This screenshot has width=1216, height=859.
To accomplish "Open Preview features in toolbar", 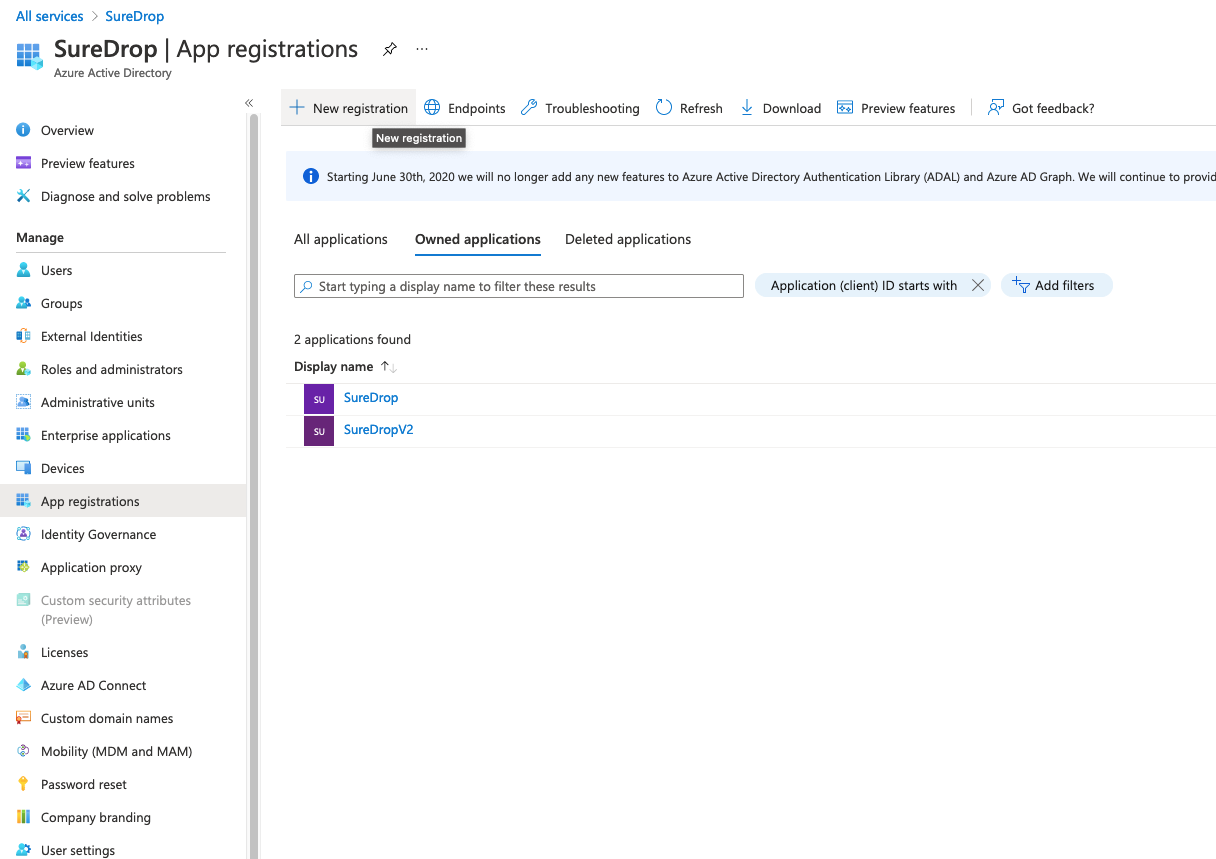I will point(896,108).
